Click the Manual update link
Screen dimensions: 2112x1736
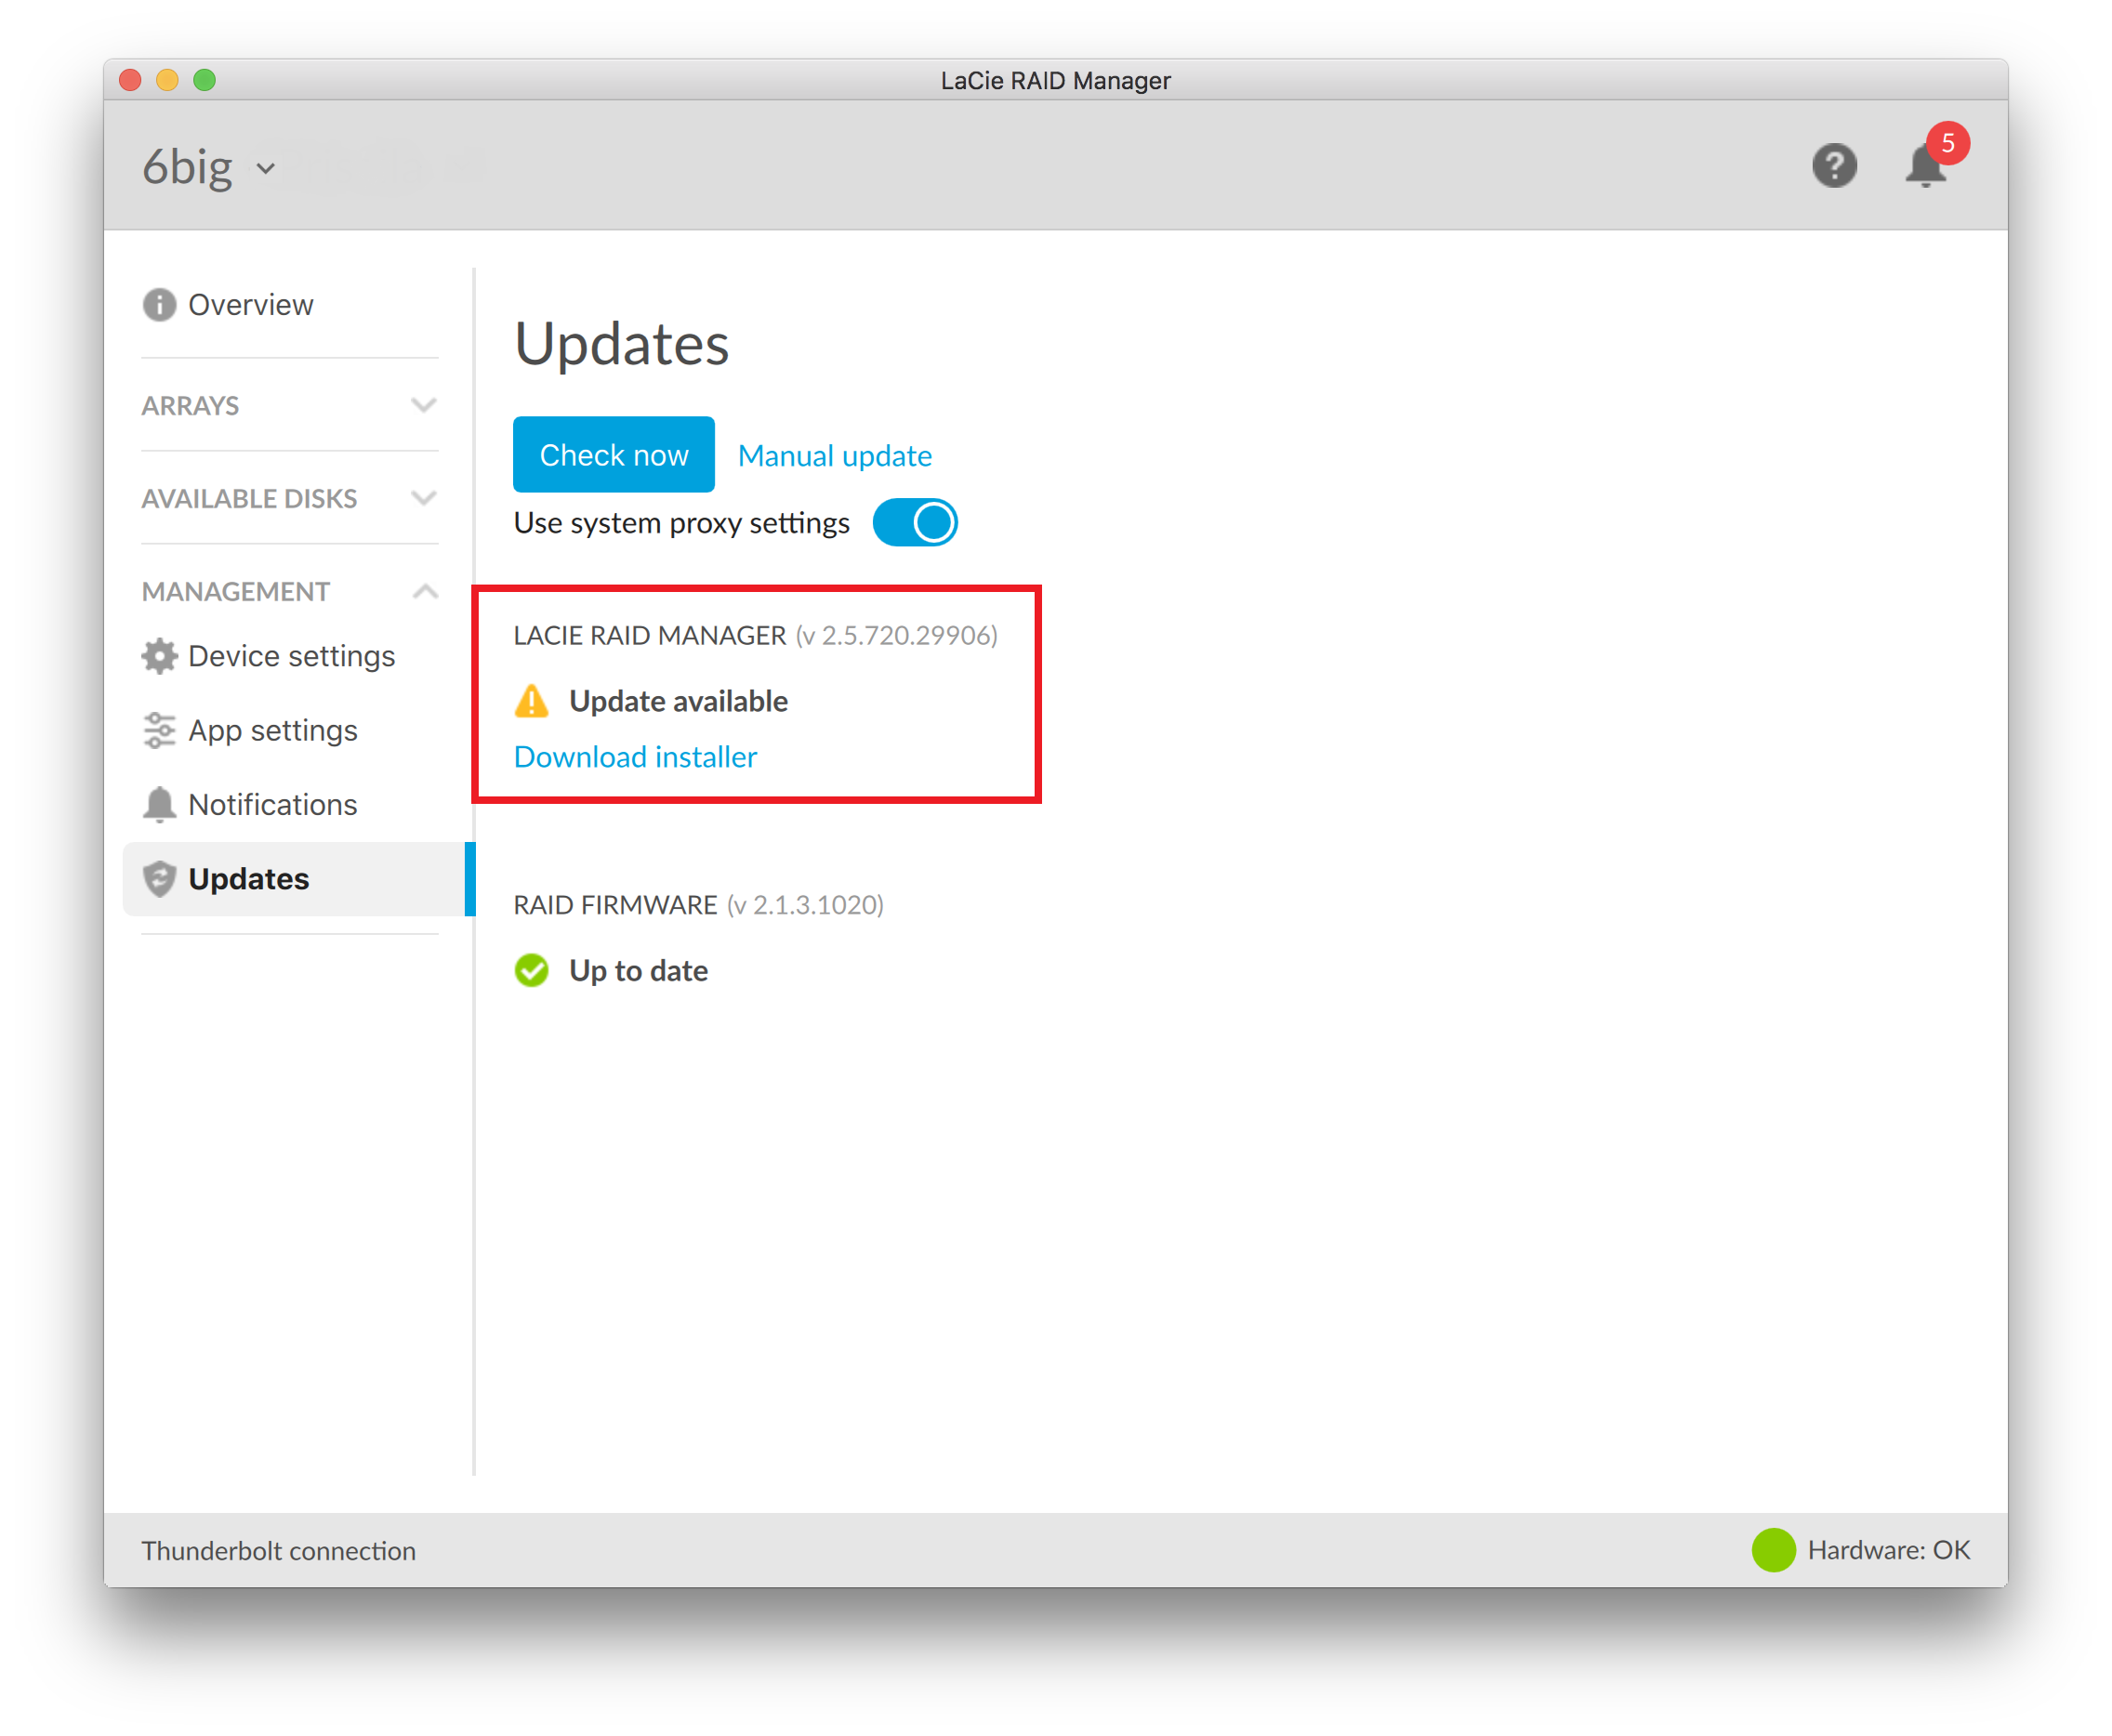coord(834,455)
